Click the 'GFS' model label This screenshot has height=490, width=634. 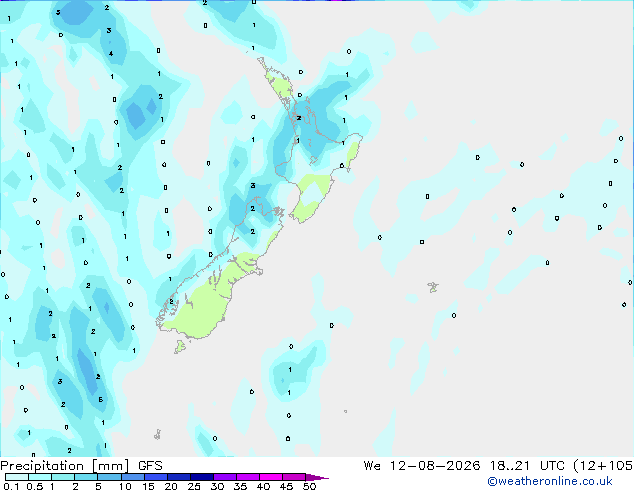150,466
